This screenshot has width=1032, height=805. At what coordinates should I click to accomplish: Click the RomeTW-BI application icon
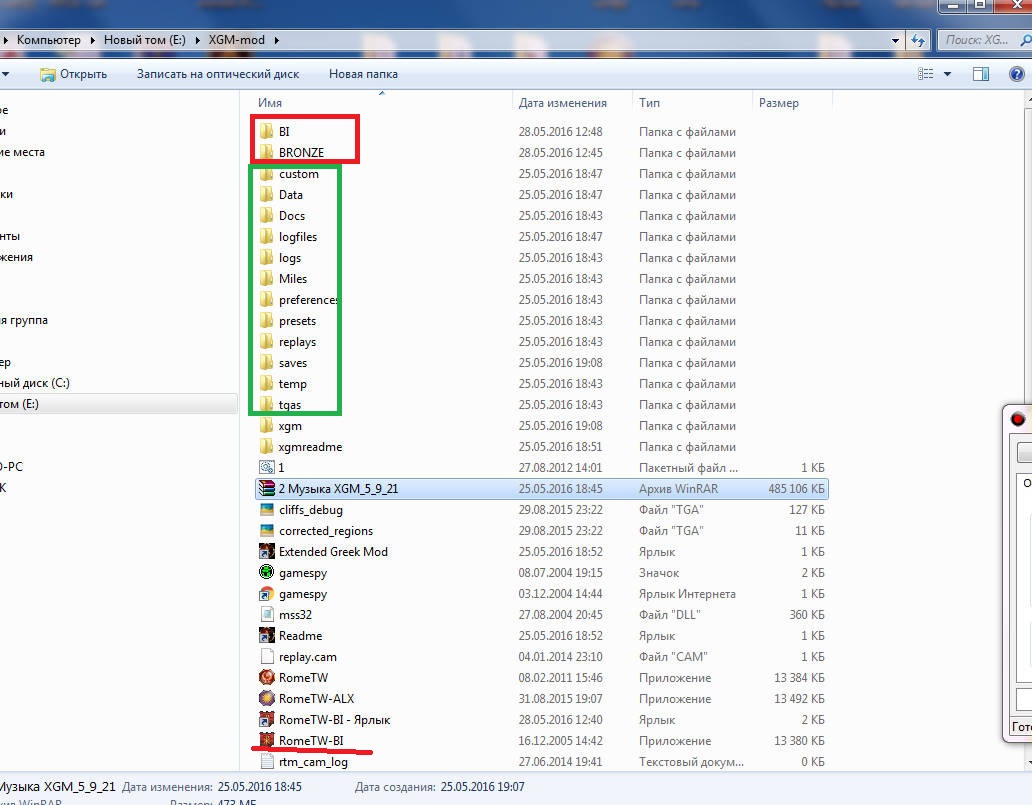tap(267, 740)
